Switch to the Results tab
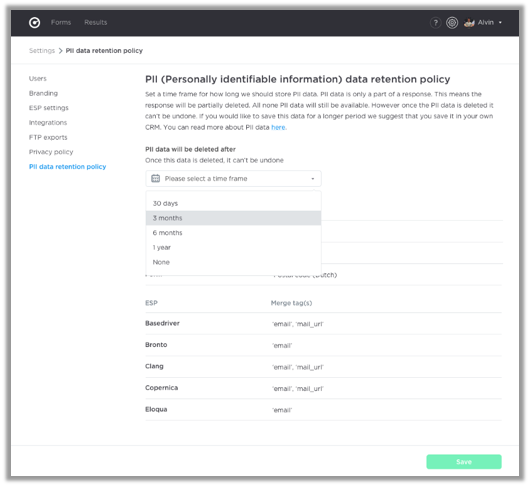Viewport: 530px width, 486px height. (96, 22)
